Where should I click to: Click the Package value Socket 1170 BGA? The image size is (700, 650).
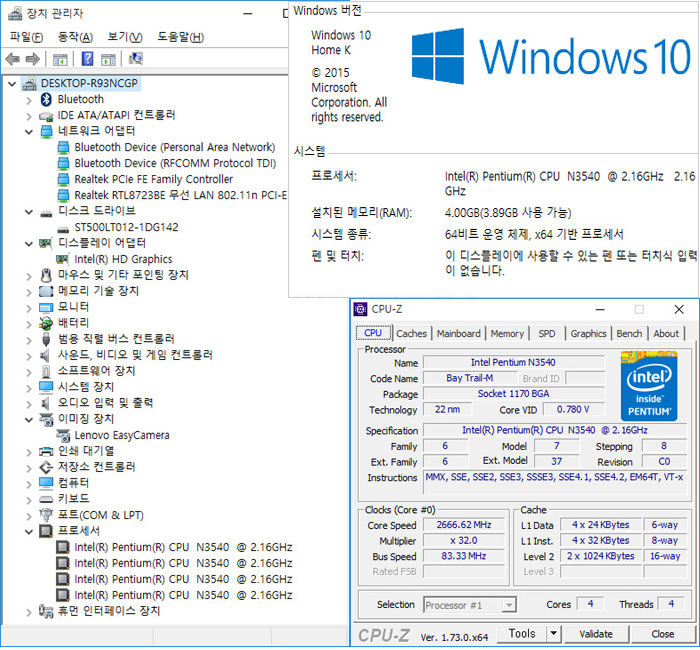(513, 394)
